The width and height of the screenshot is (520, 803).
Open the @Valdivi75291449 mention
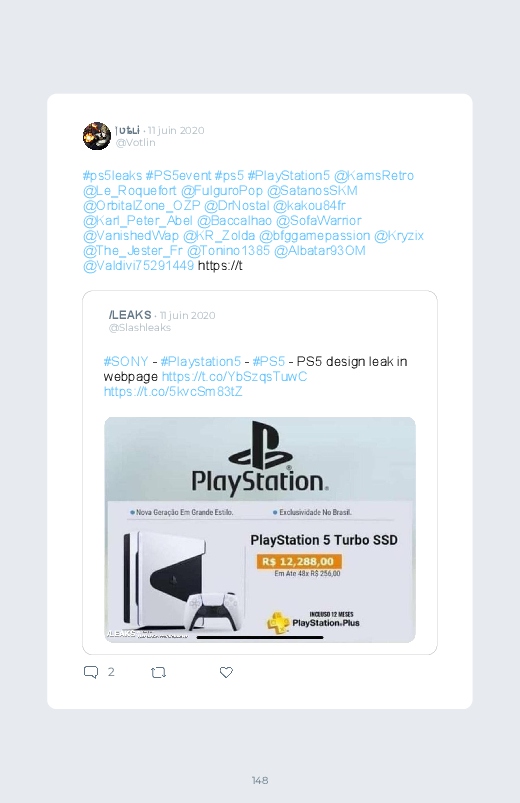click(138, 266)
